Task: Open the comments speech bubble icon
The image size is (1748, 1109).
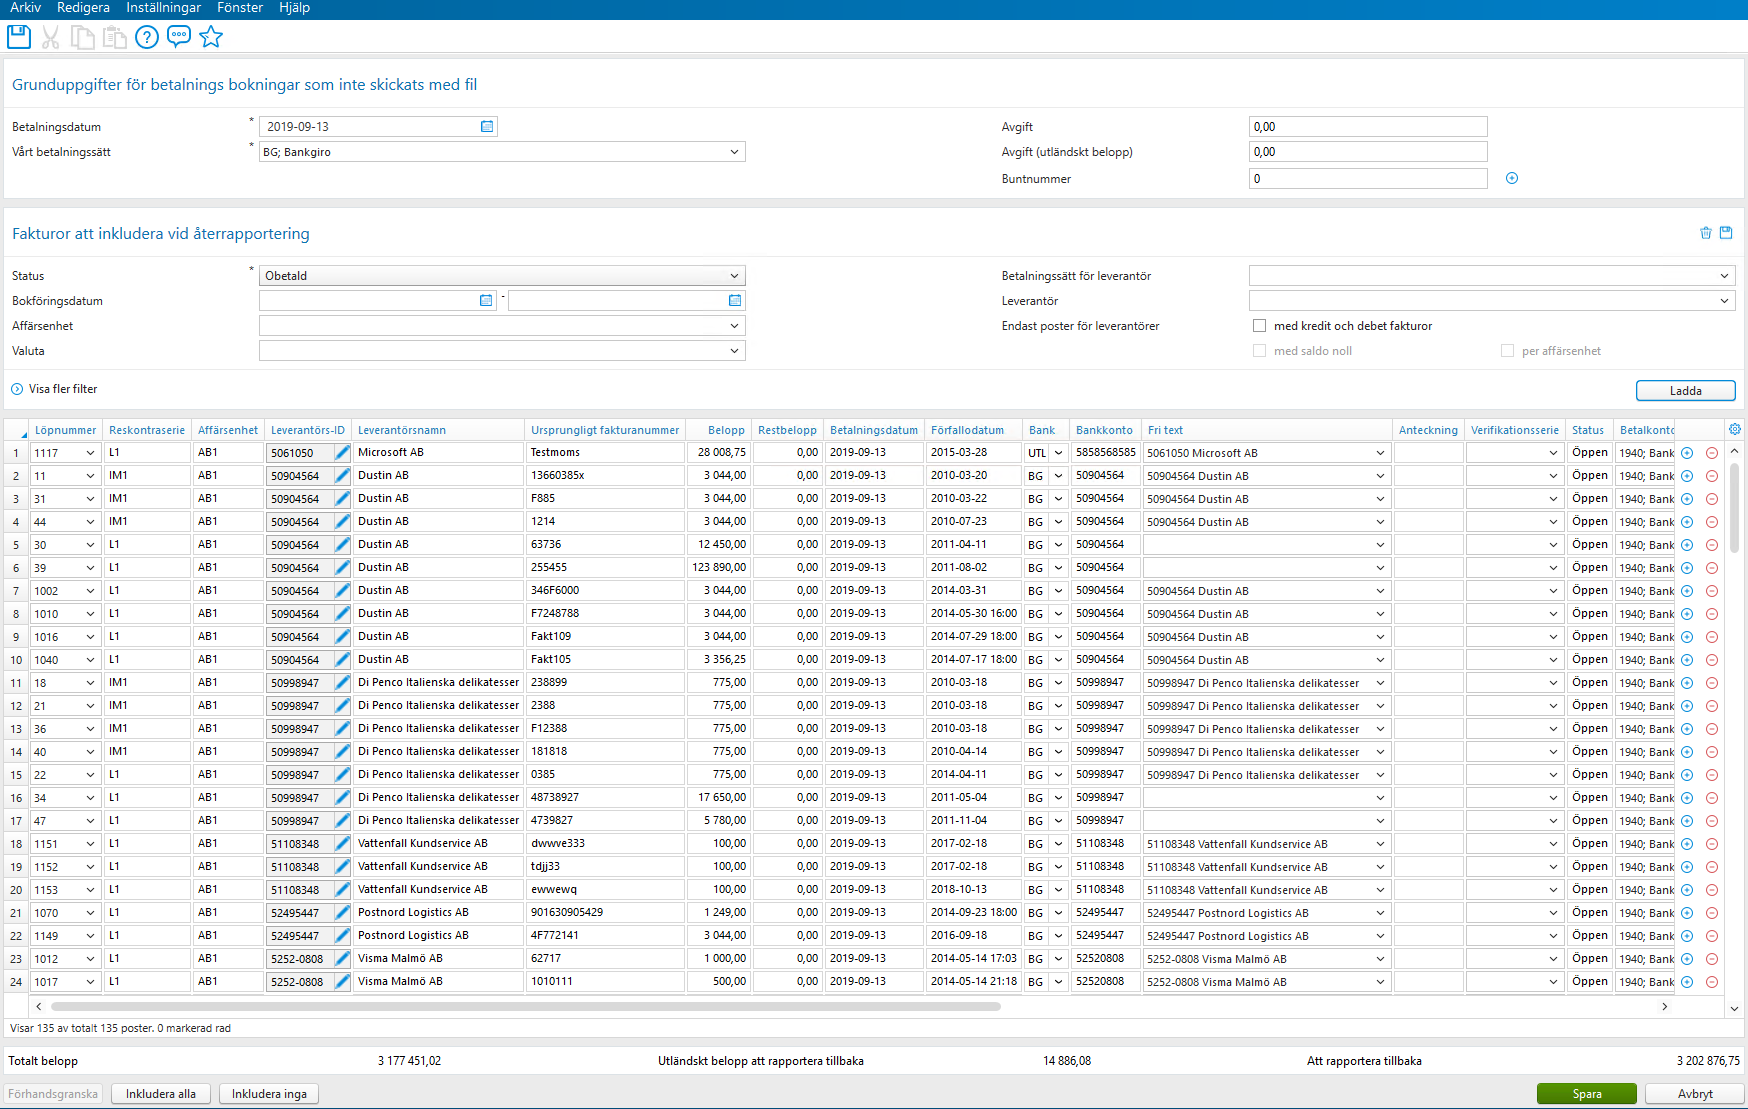Action: tap(178, 37)
